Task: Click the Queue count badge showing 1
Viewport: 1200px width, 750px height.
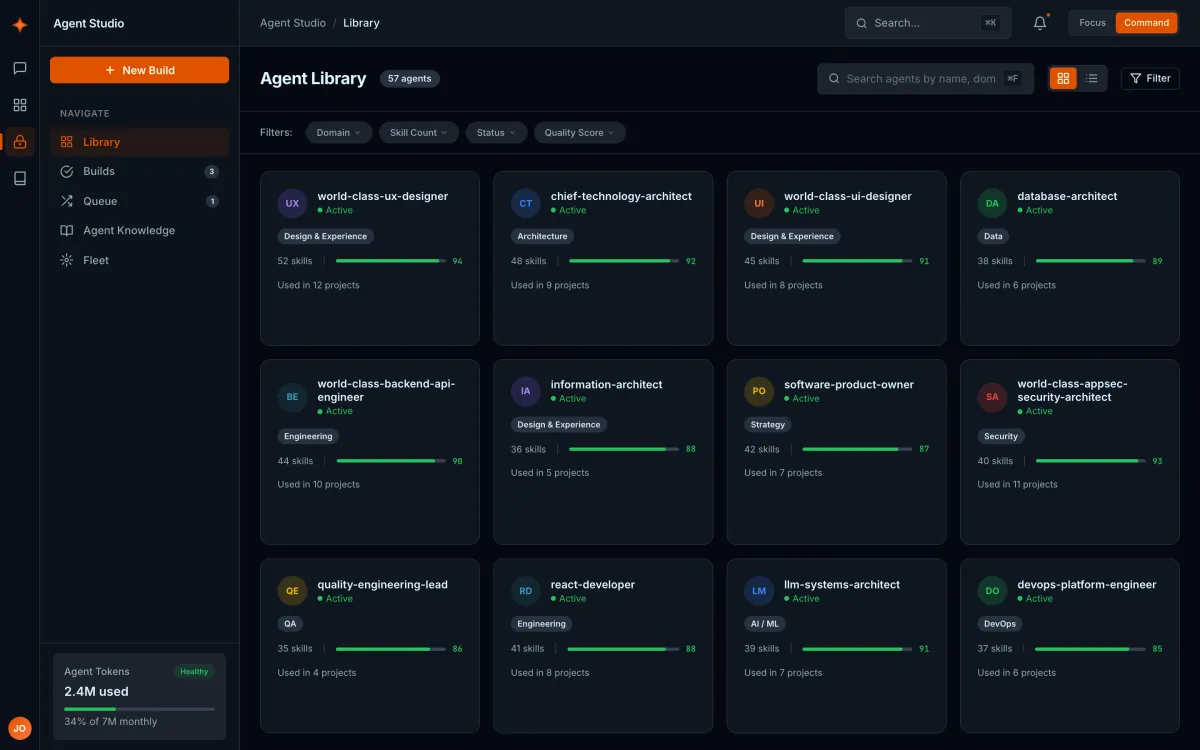Action: pyautogui.click(x=211, y=201)
